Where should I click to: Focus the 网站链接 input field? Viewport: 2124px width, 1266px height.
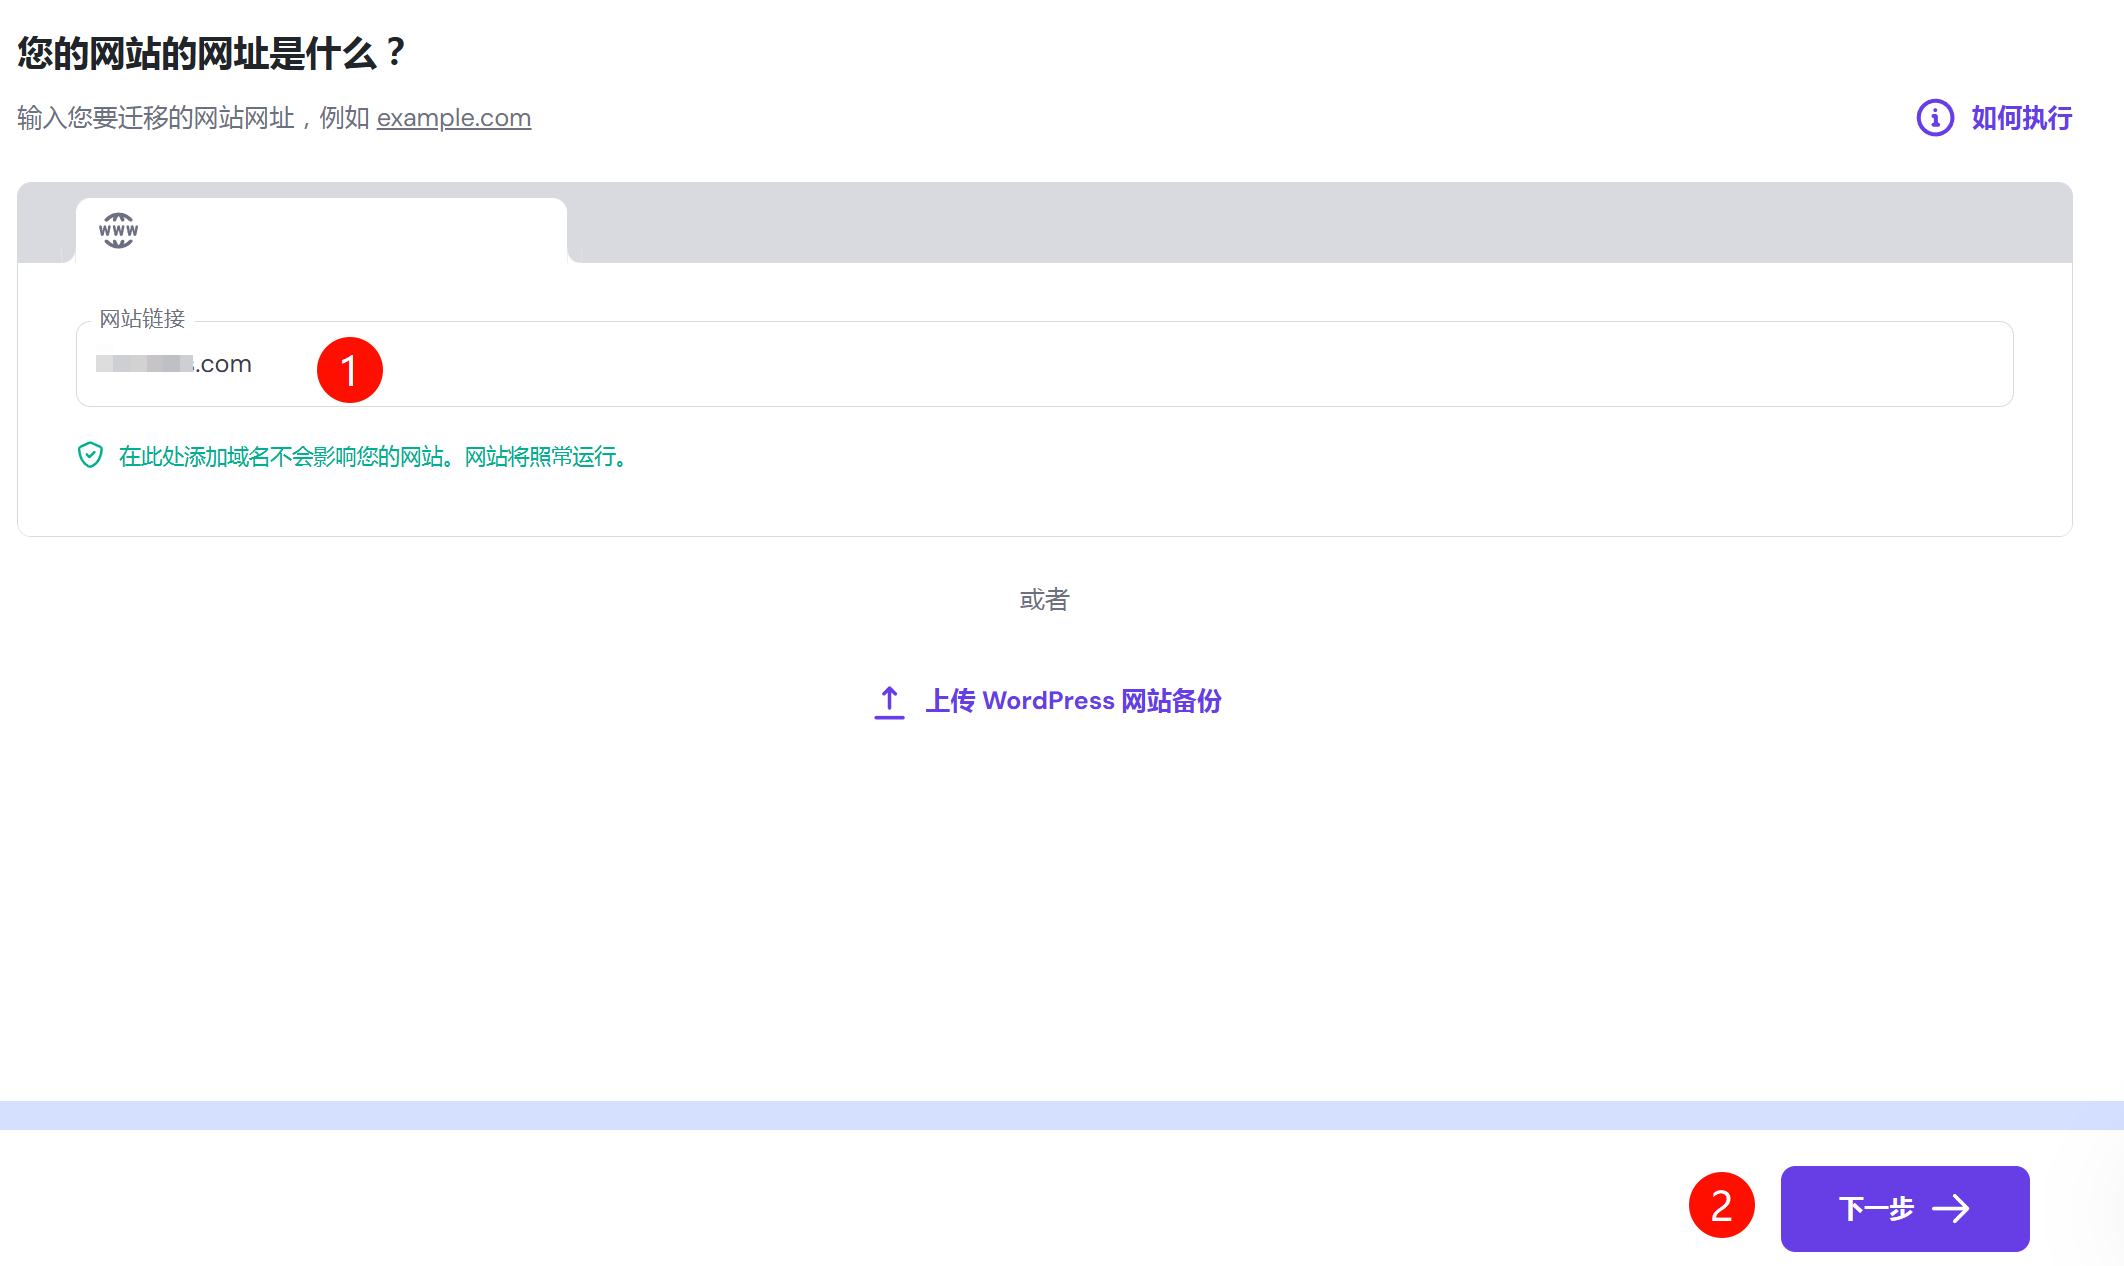pyautogui.click(x=1044, y=364)
